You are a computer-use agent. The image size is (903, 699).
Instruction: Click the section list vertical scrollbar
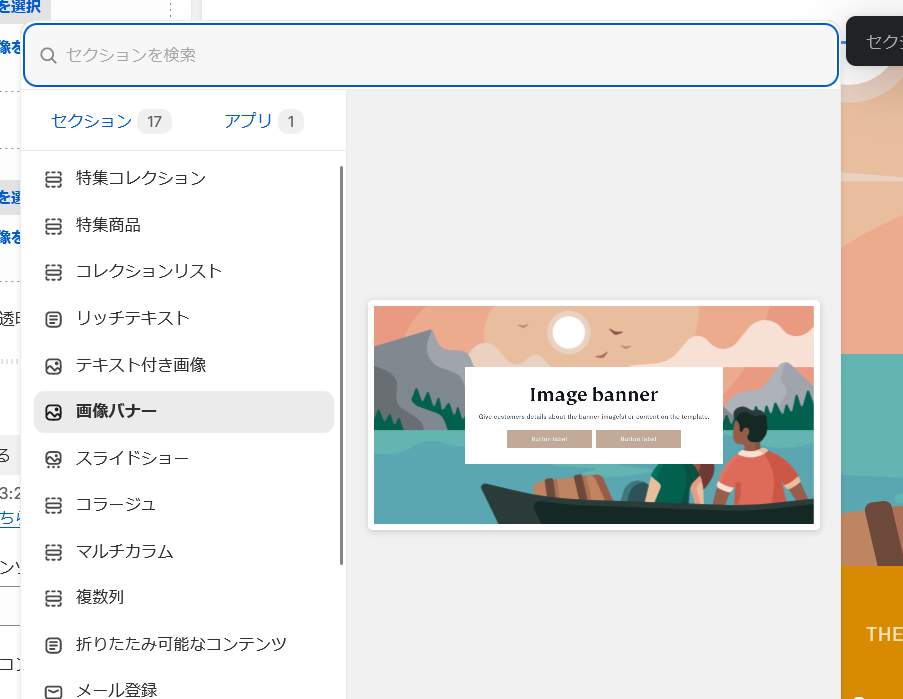[342, 365]
